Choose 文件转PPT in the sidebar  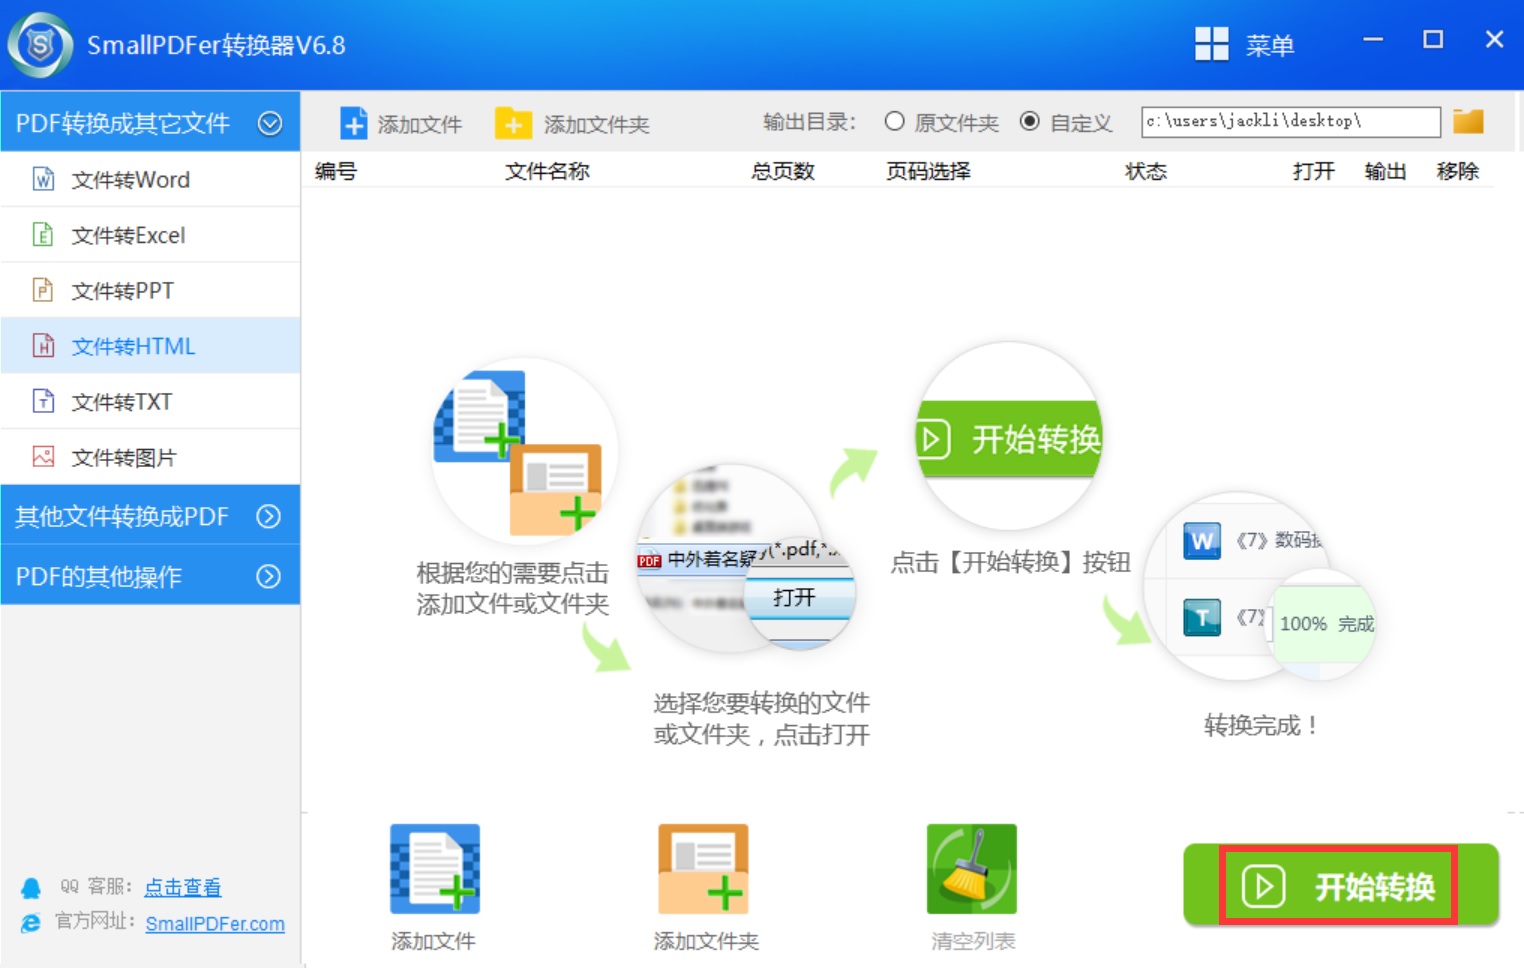coord(150,290)
